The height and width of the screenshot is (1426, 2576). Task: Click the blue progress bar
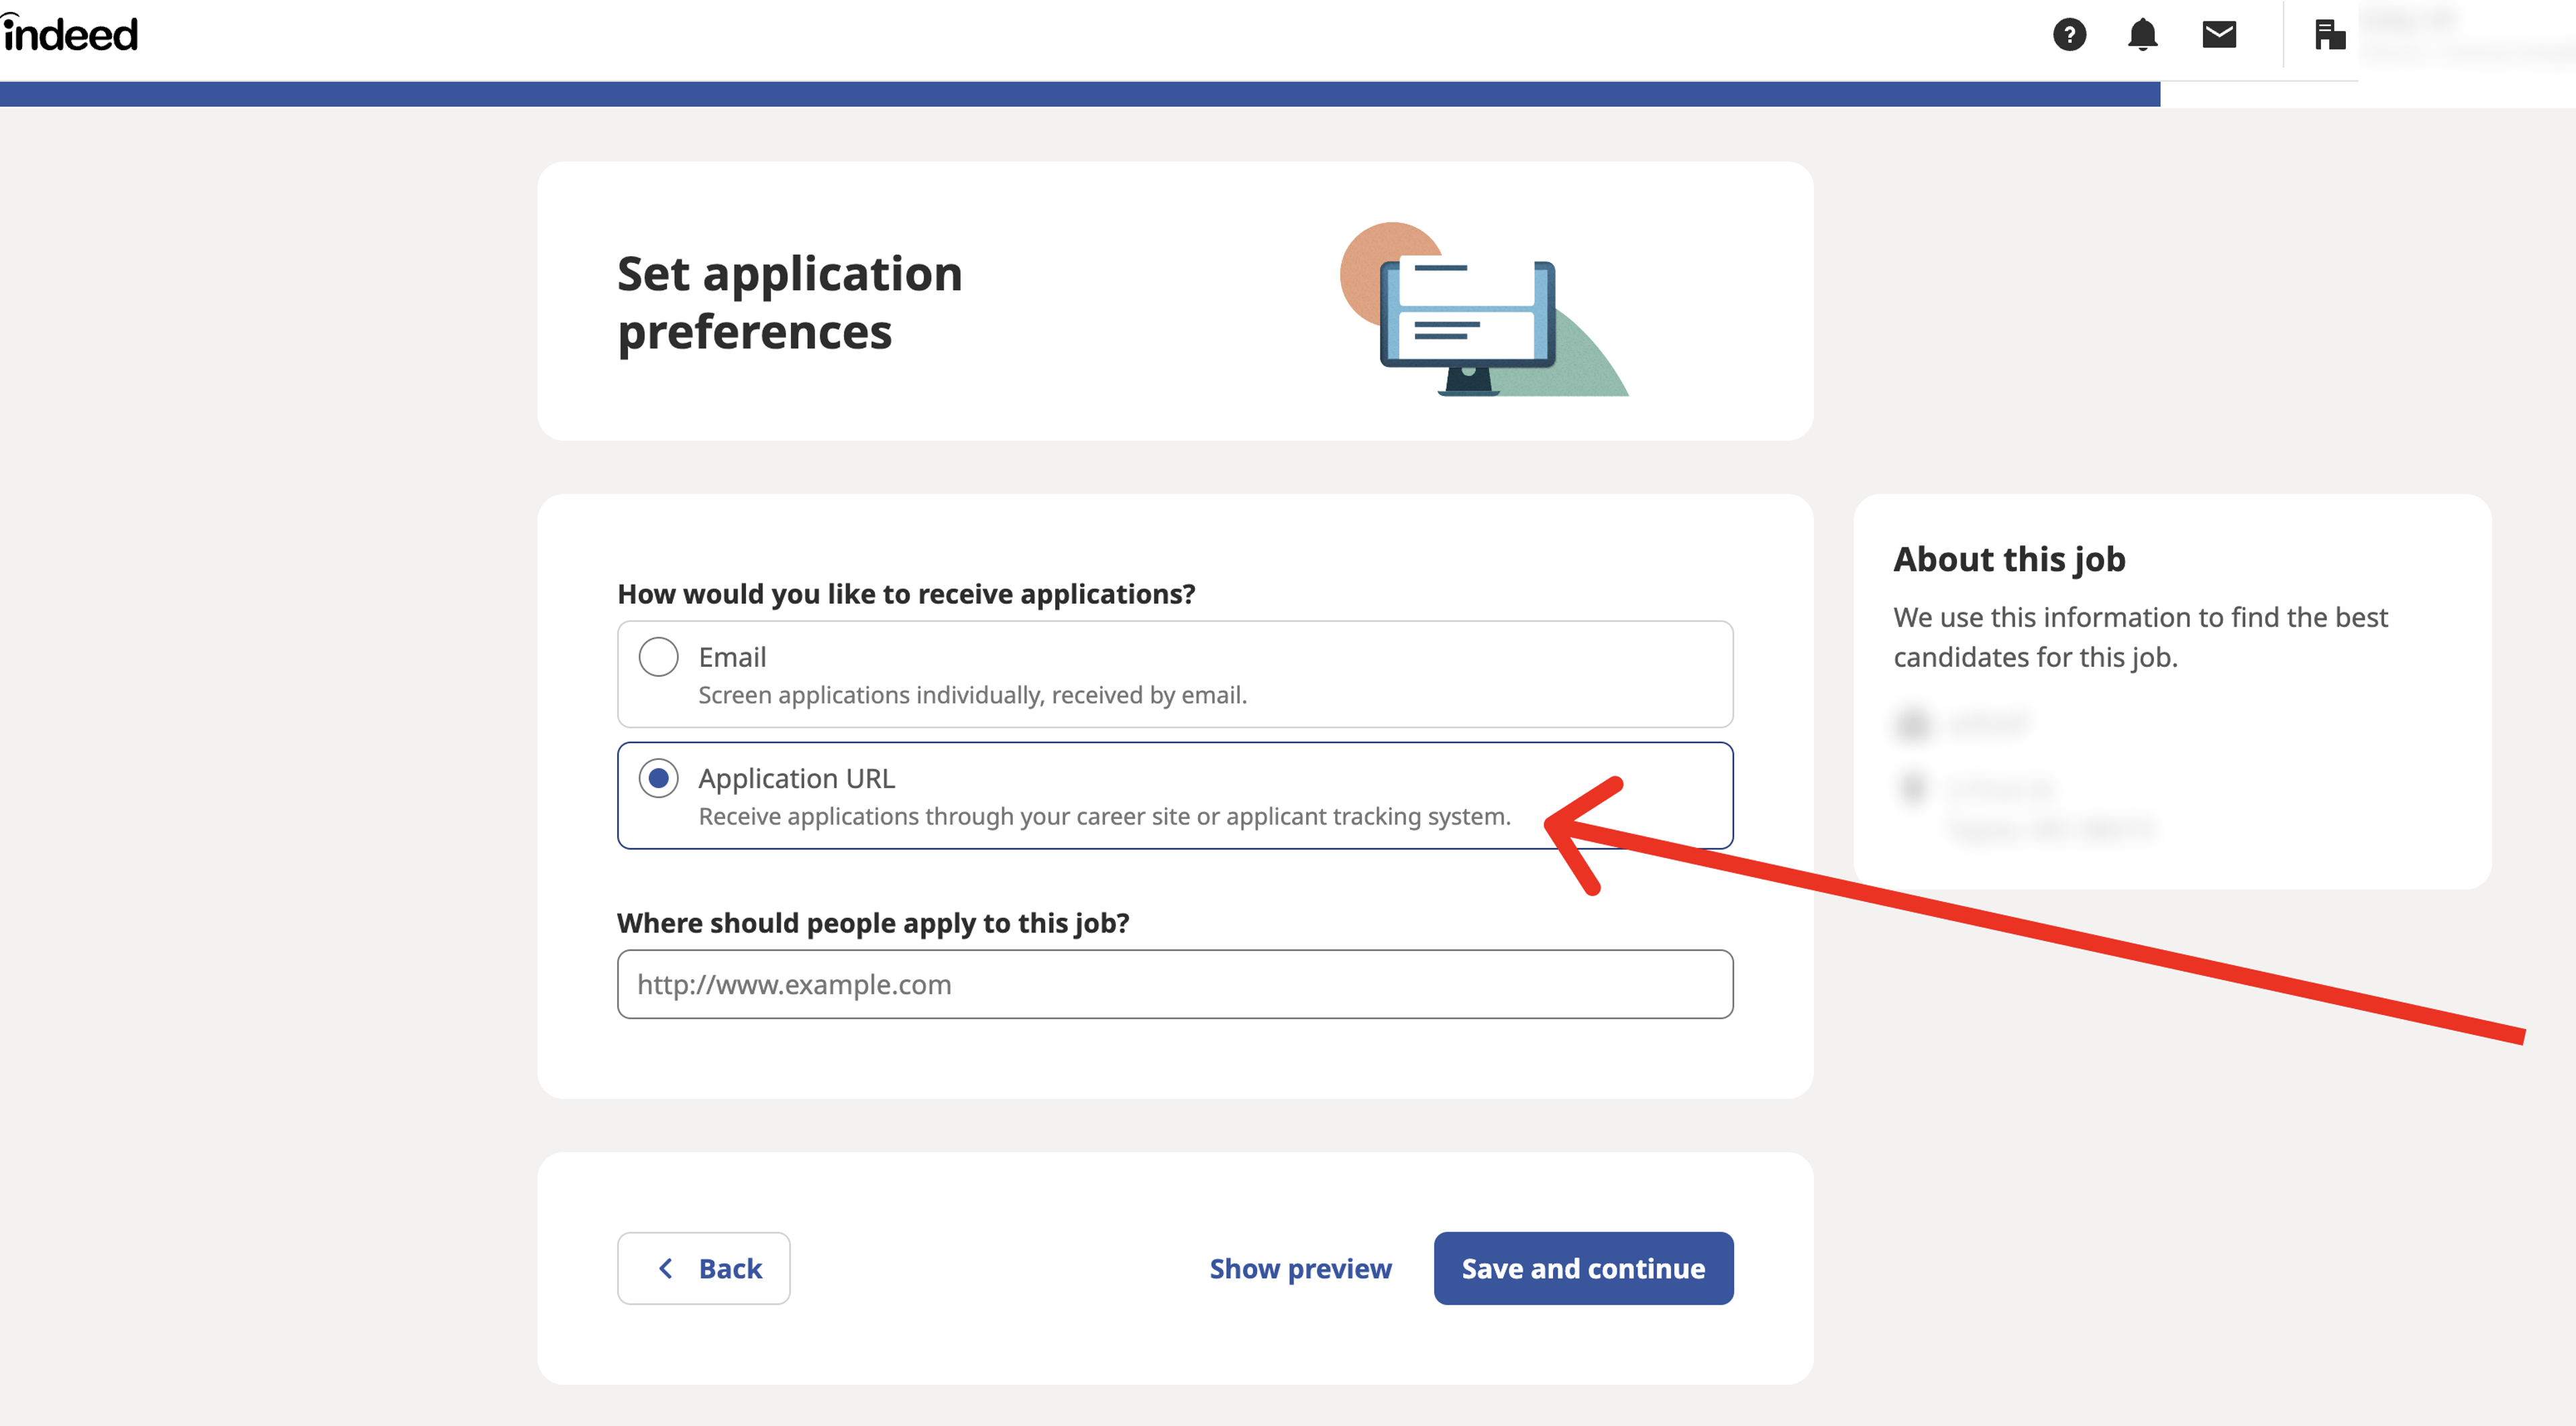[x=1080, y=94]
